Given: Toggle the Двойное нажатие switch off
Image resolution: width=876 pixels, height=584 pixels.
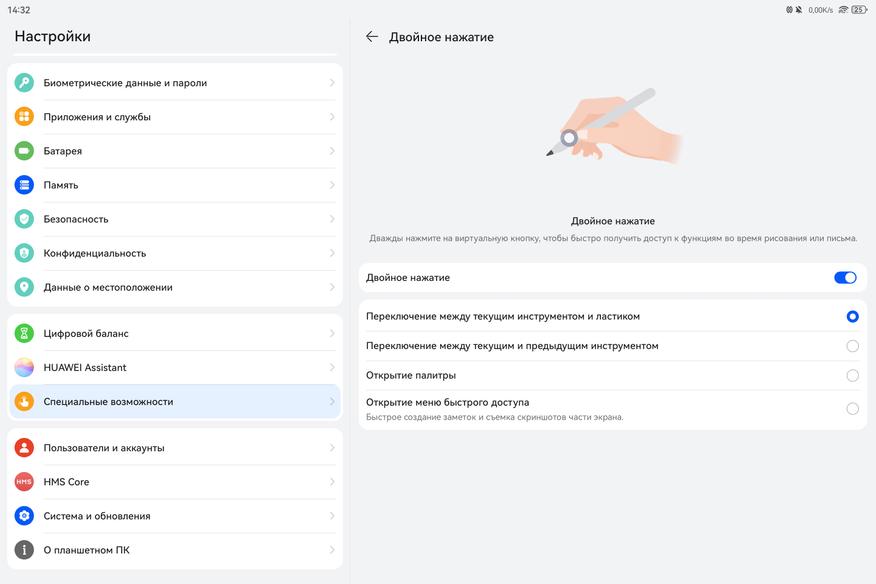Looking at the screenshot, I should (x=845, y=278).
